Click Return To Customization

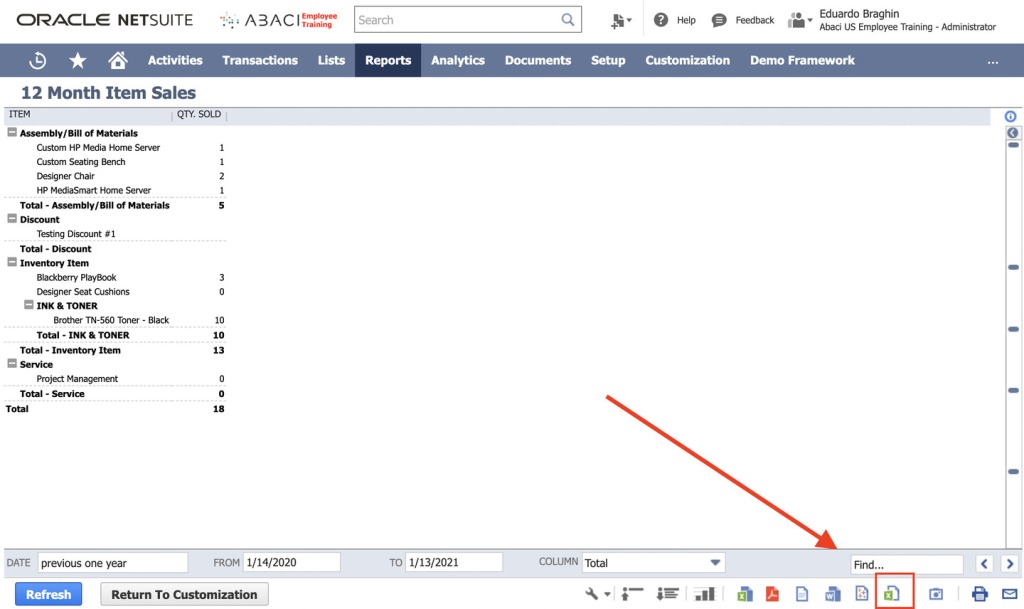point(184,593)
